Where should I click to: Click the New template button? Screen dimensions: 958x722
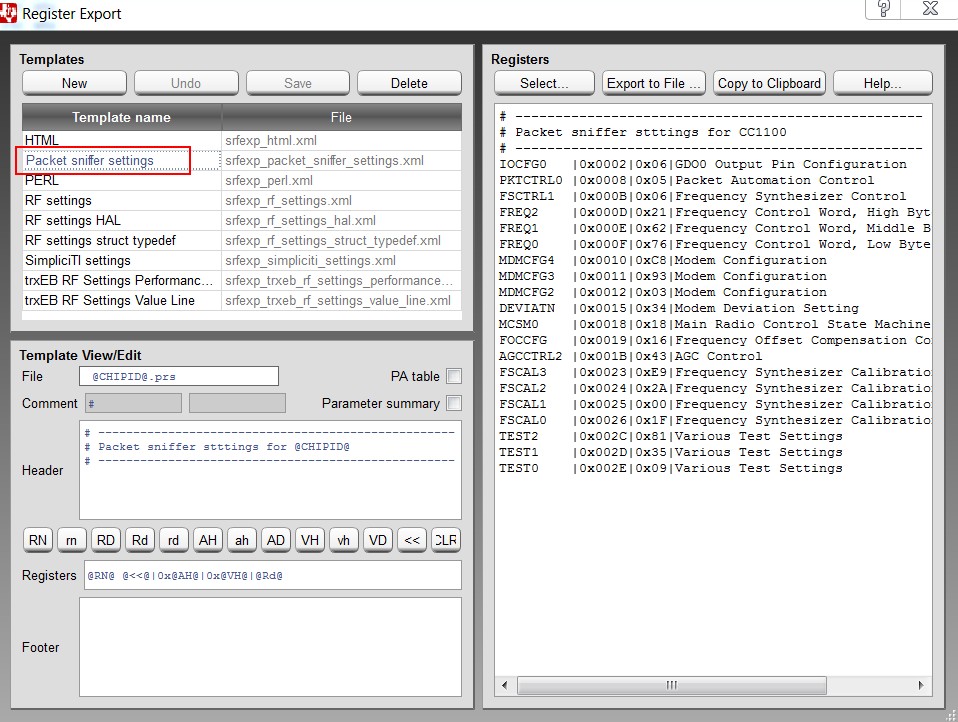point(75,83)
